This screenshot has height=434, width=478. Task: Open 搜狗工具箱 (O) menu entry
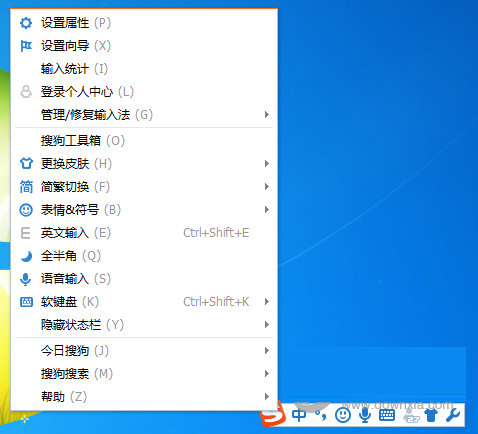point(144,141)
